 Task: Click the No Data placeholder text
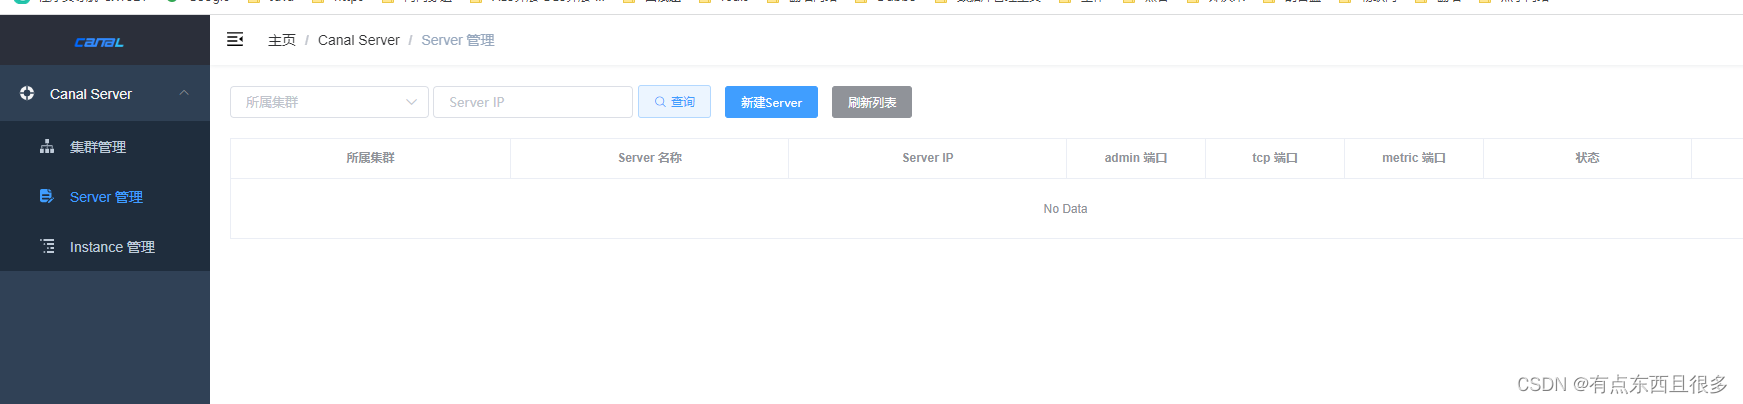pyautogui.click(x=1065, y=209)
